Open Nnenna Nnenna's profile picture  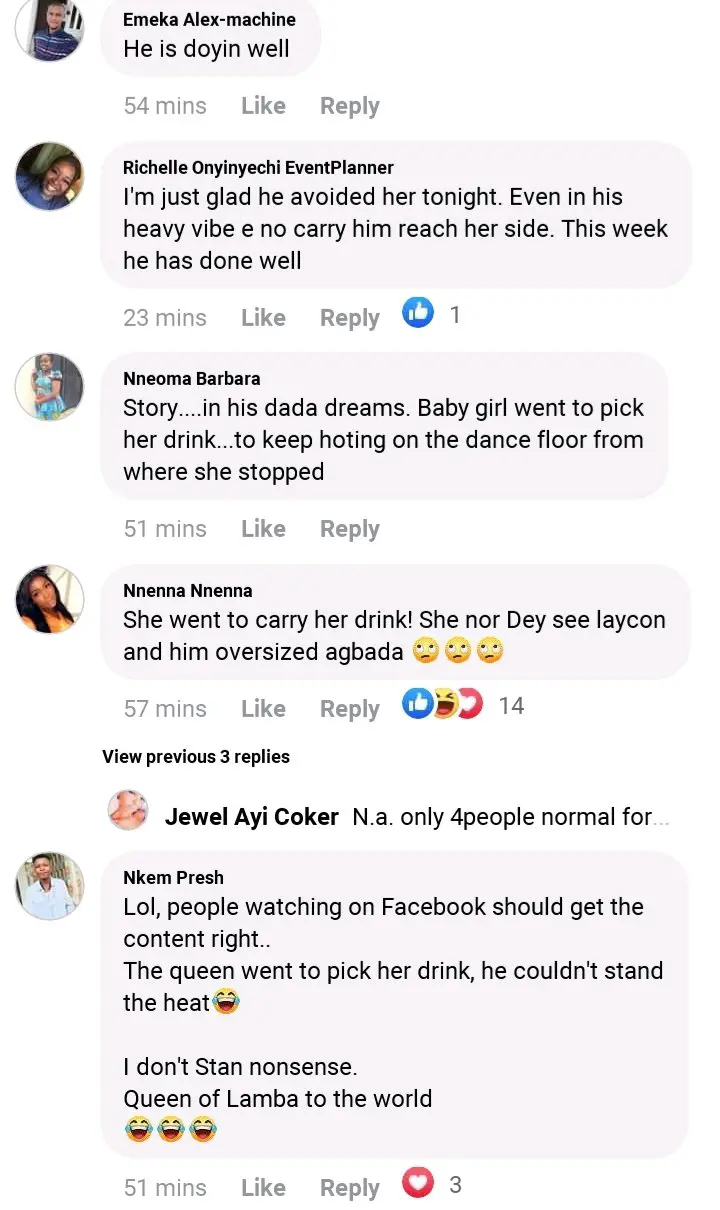(49, 598)
